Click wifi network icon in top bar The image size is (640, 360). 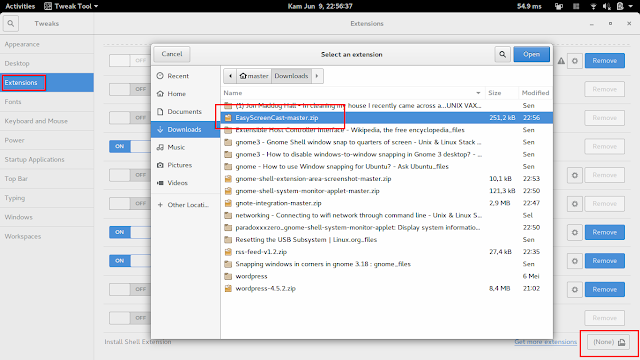coord(593,6)
